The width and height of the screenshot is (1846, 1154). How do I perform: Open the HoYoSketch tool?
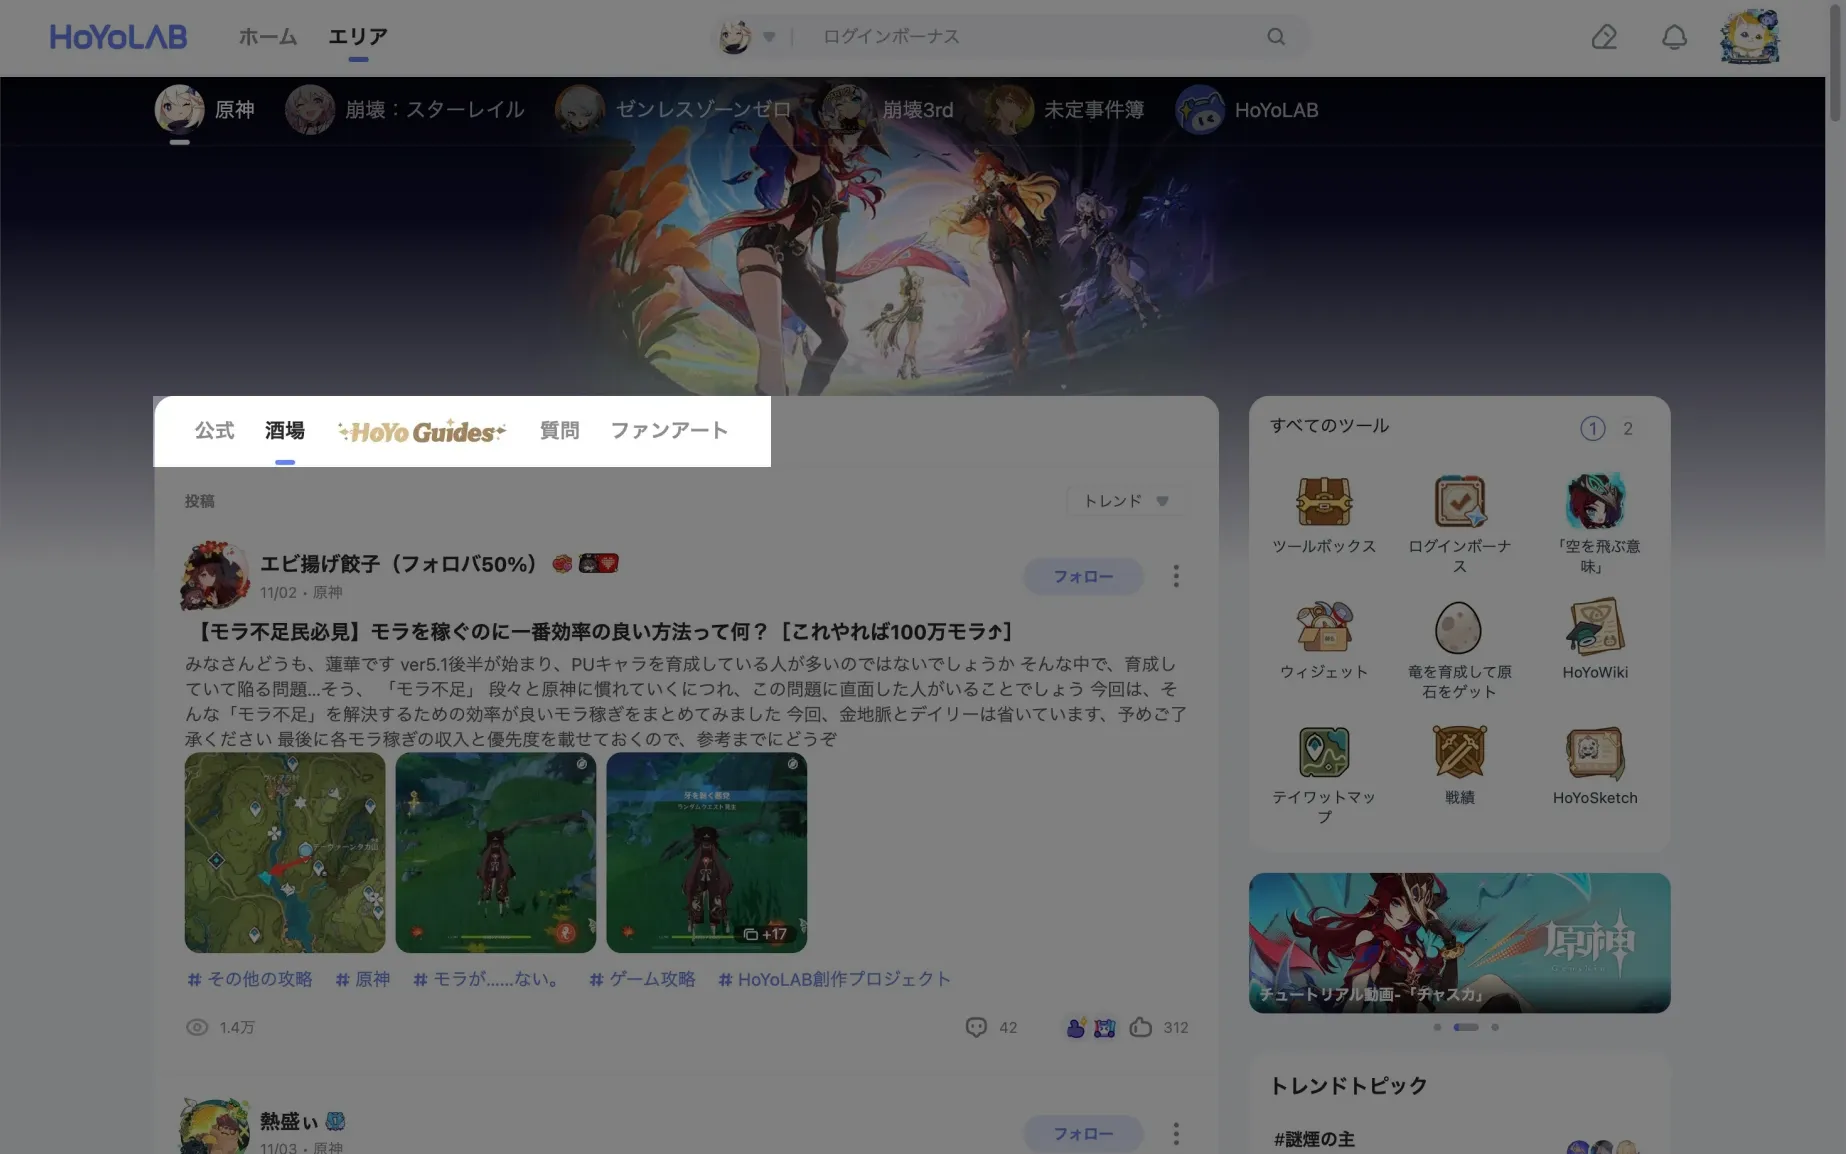tap(1595, 753)
